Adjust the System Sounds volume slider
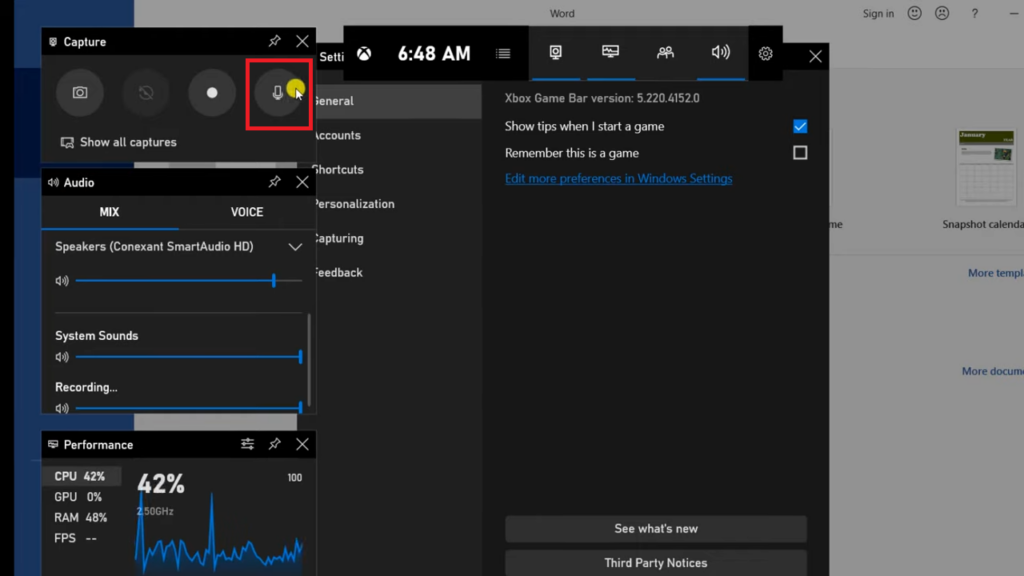Image resolution: width=1024 pixels, height=576 pixels. (189, 357)
